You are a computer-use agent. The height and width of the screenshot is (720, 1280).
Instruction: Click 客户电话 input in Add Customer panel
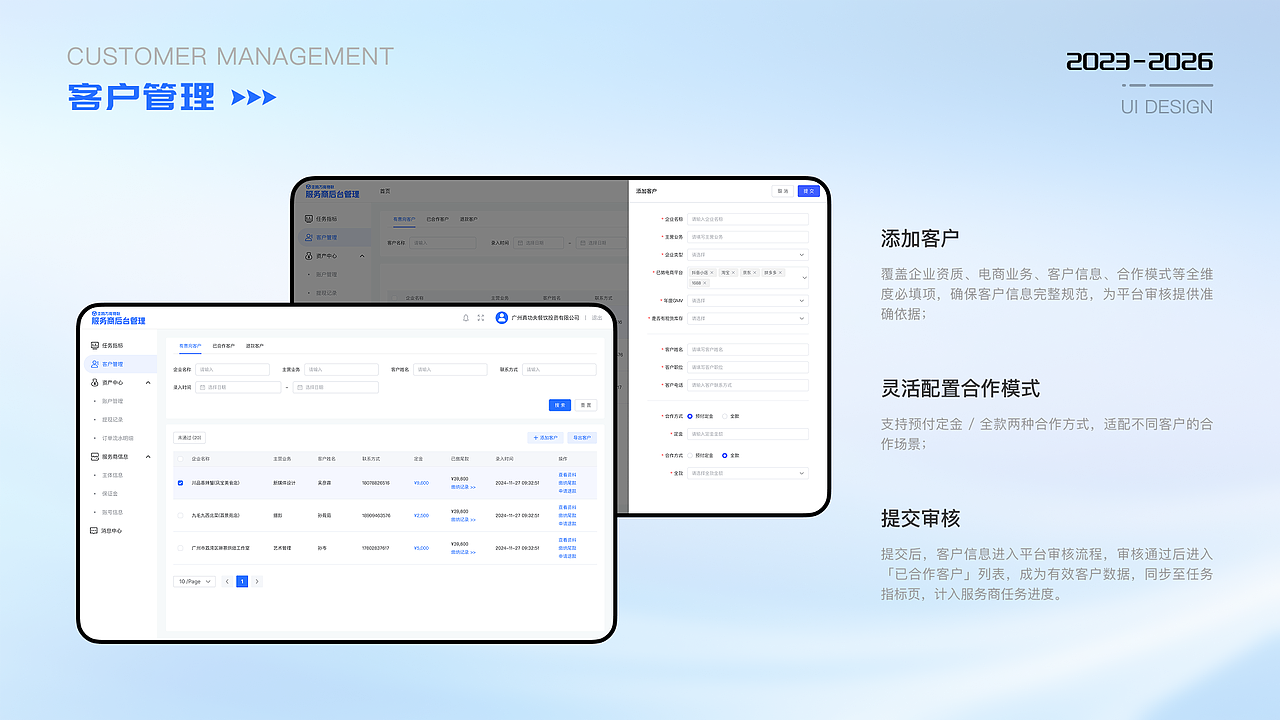tap(747, 385)
